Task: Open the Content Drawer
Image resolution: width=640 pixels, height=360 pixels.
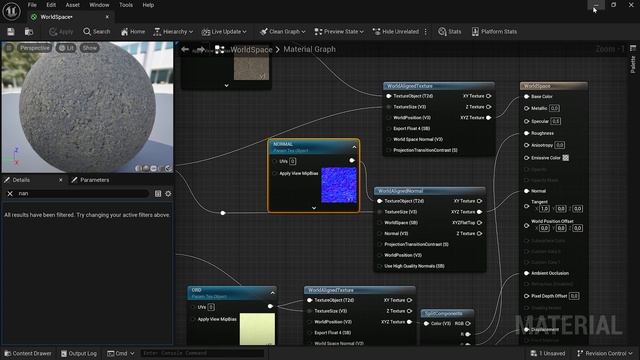Action: (28, 353)
